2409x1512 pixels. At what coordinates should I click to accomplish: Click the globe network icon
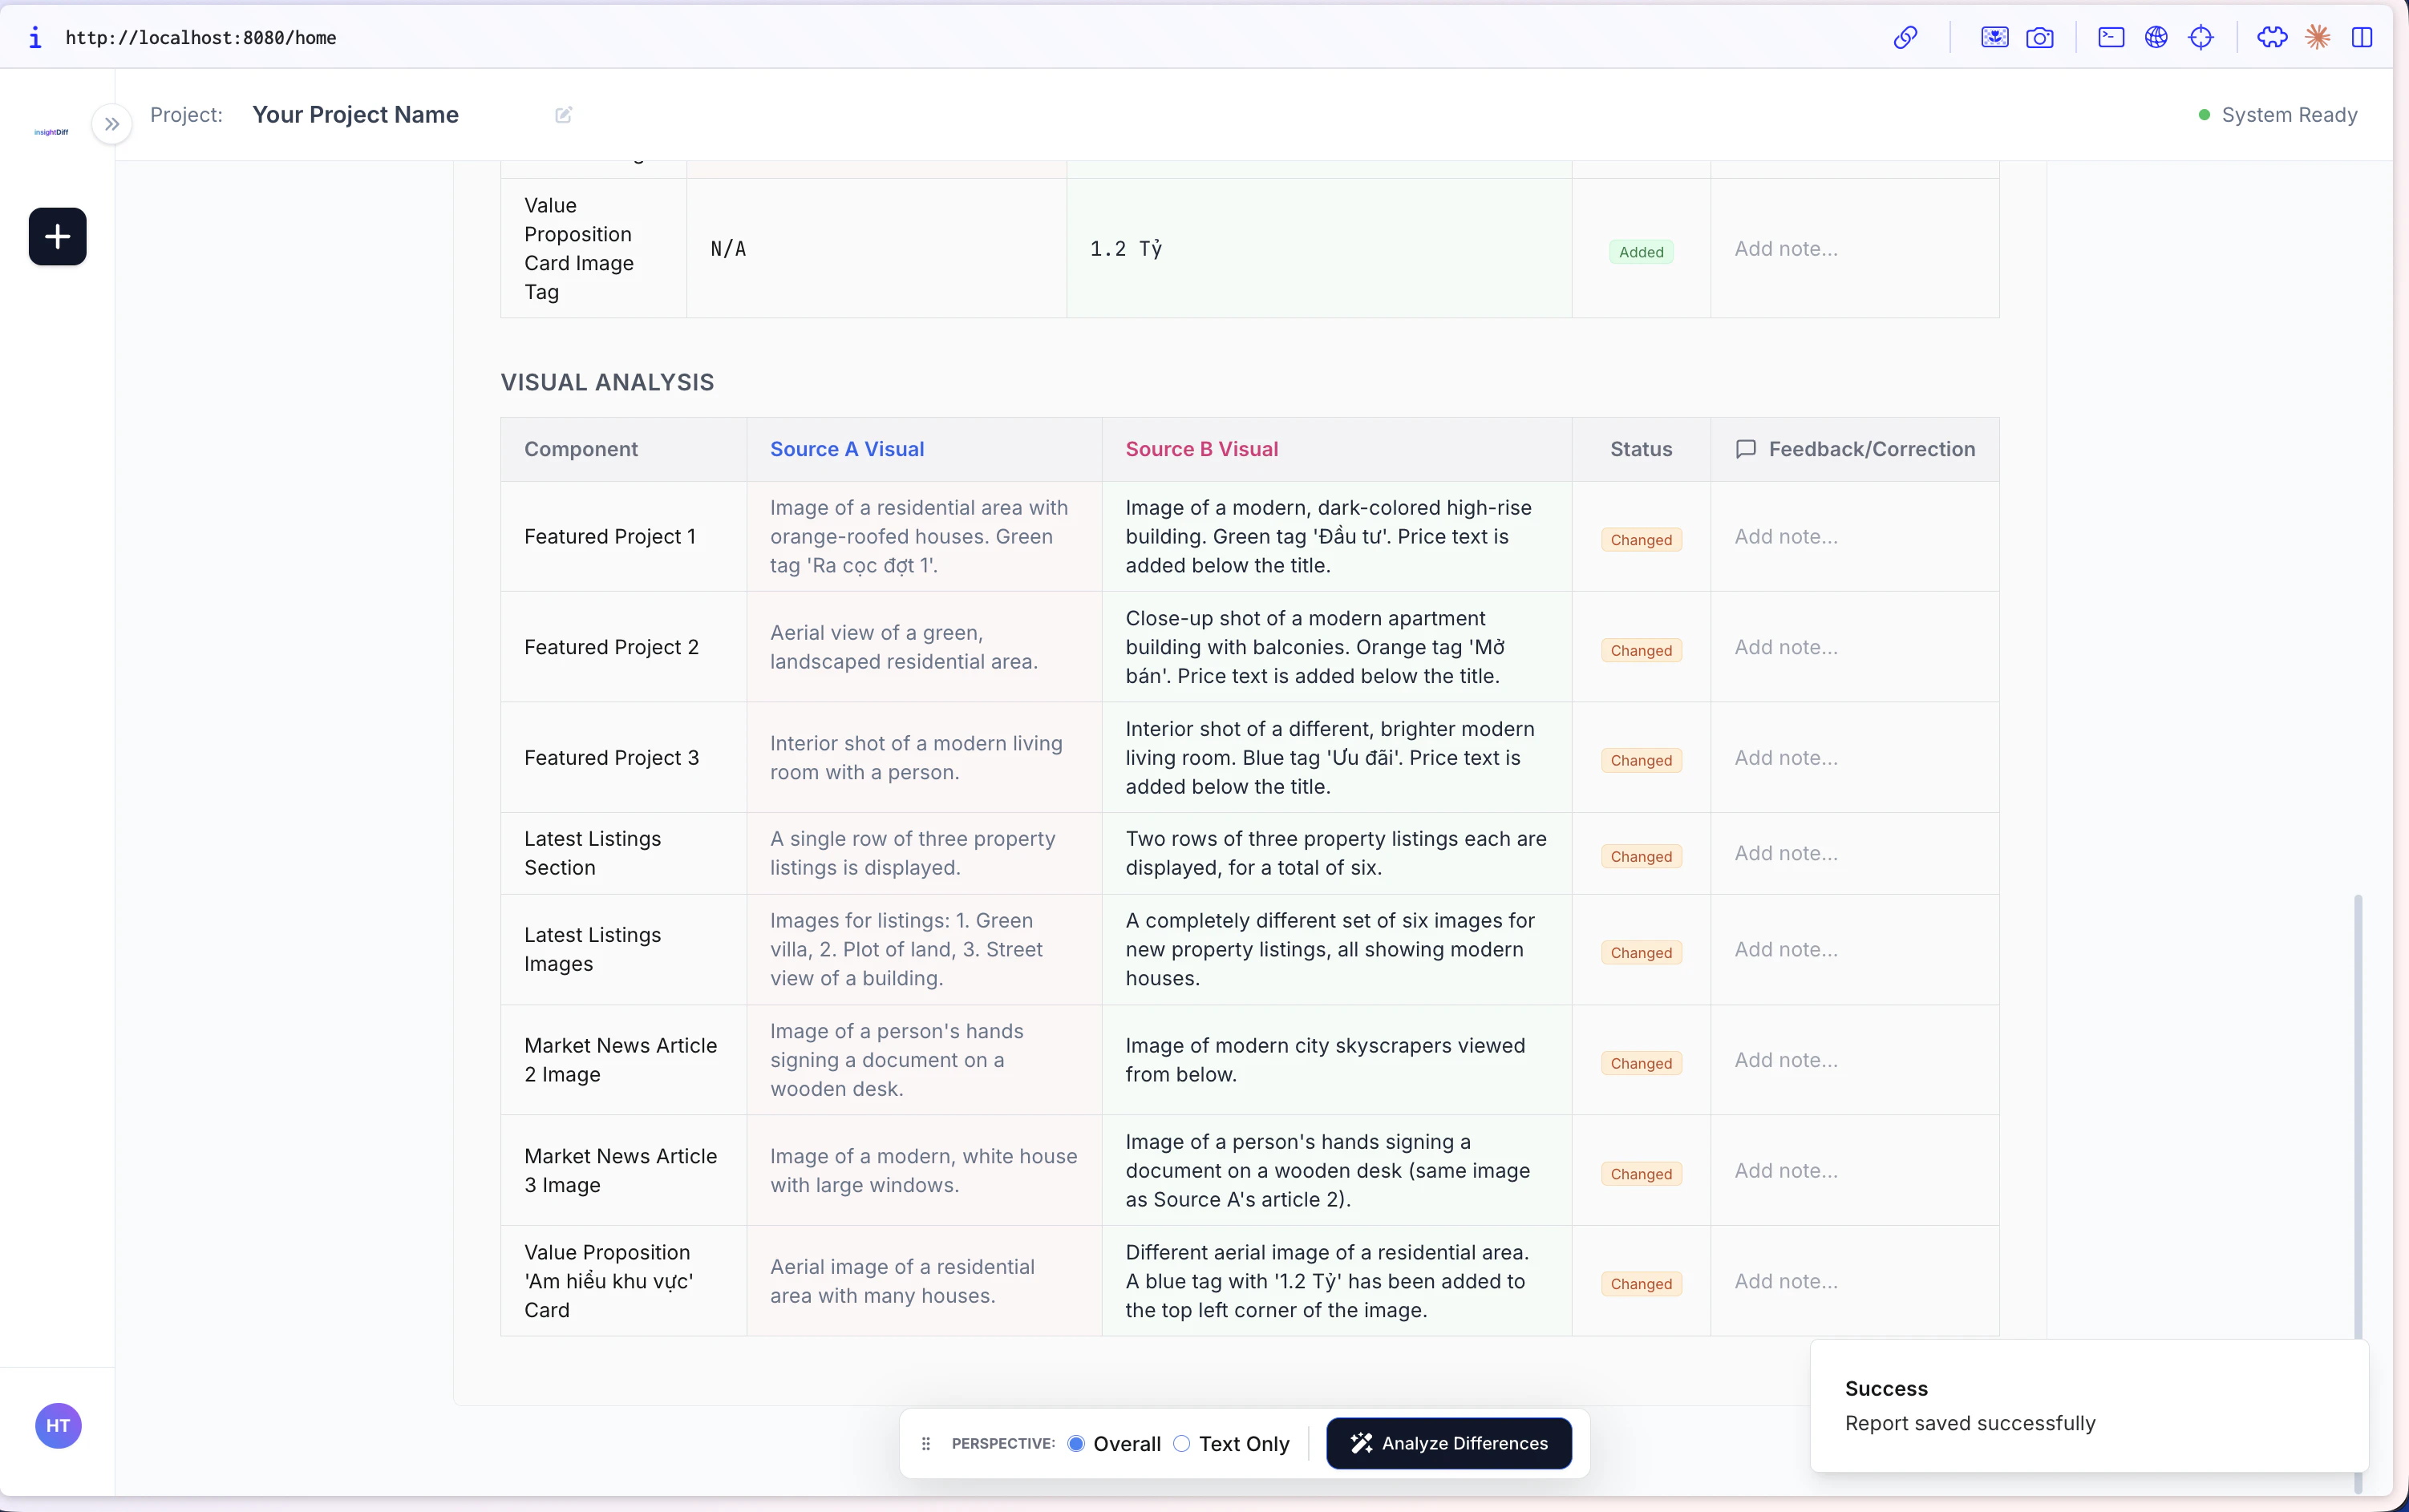point(2156,38)
